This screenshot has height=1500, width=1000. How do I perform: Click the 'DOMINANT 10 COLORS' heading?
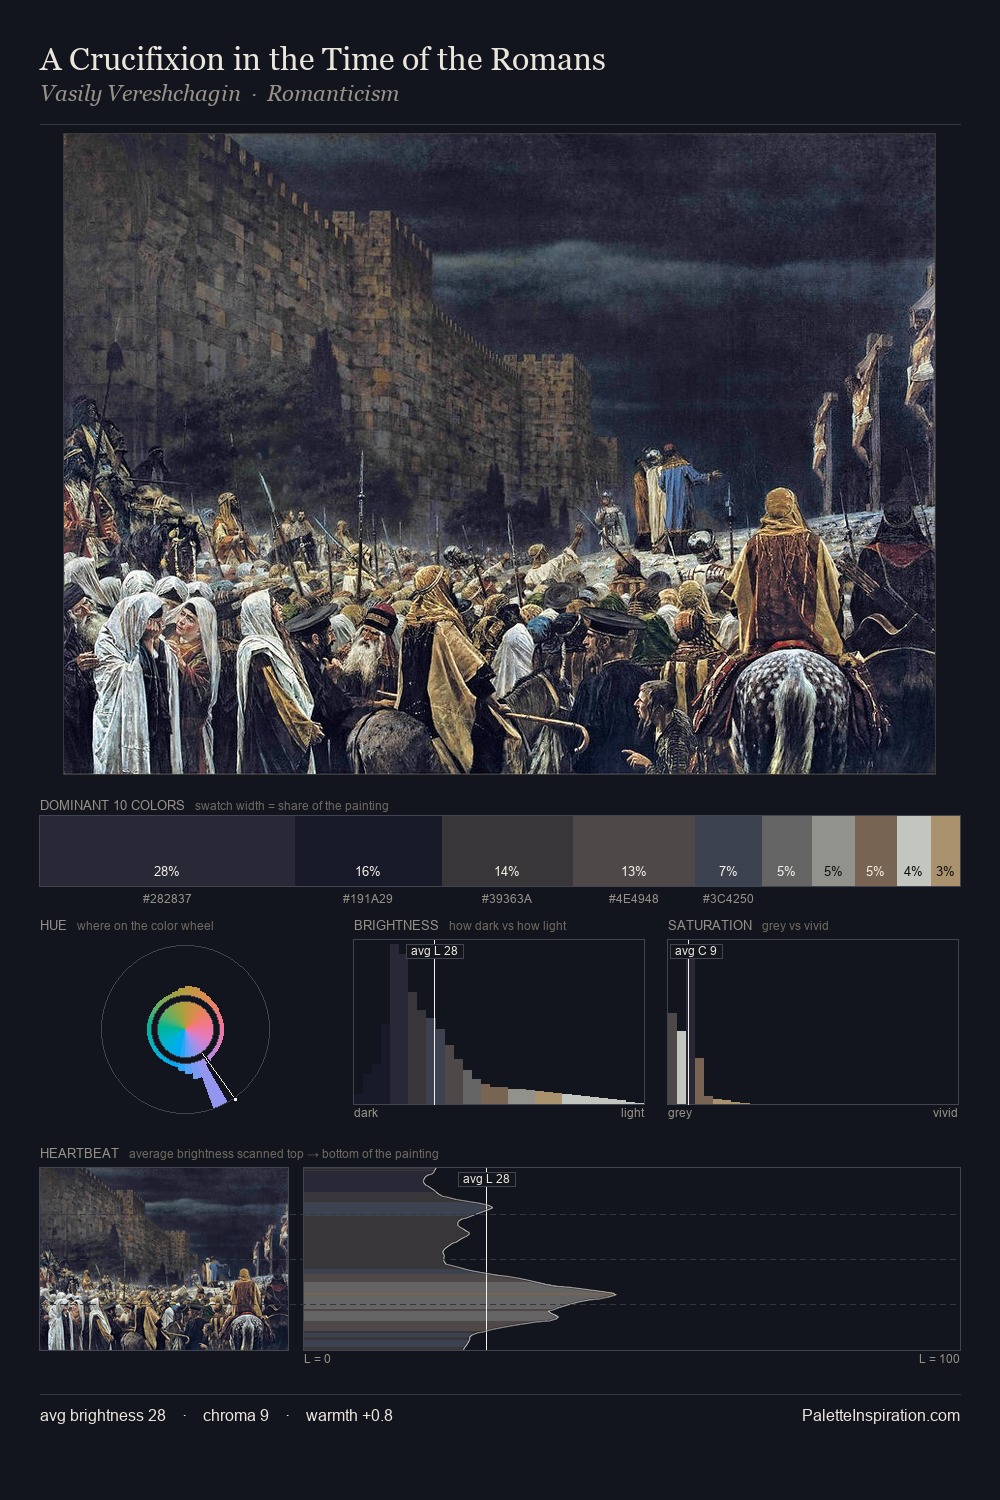coord(112,805)
